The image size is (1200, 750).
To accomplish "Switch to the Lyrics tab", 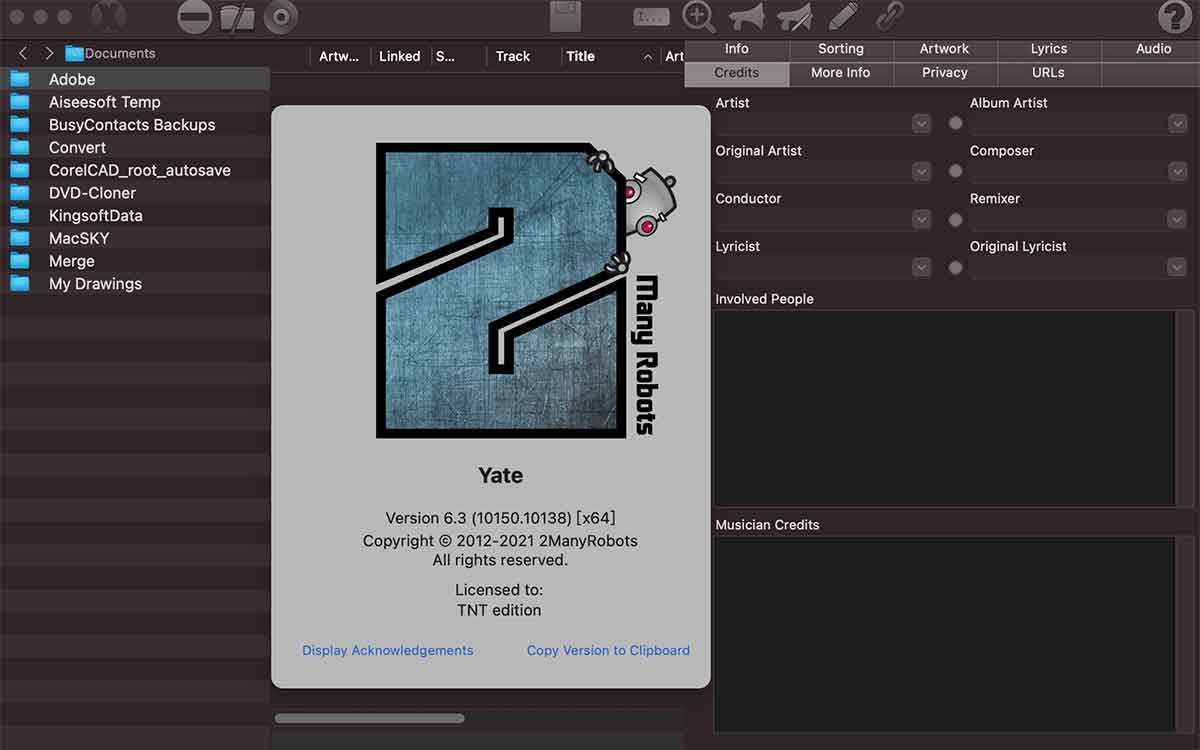I will coord(1048,49).
